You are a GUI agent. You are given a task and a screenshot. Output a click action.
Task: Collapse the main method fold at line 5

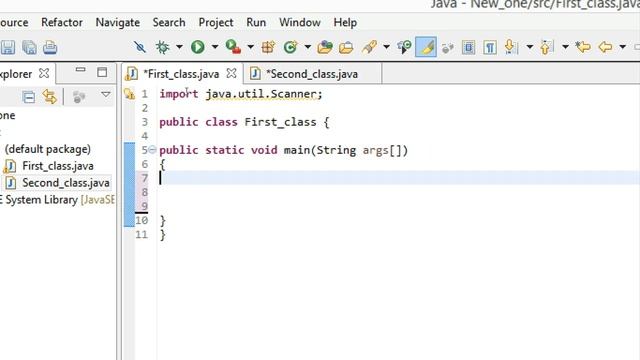[x=152, y=150]
